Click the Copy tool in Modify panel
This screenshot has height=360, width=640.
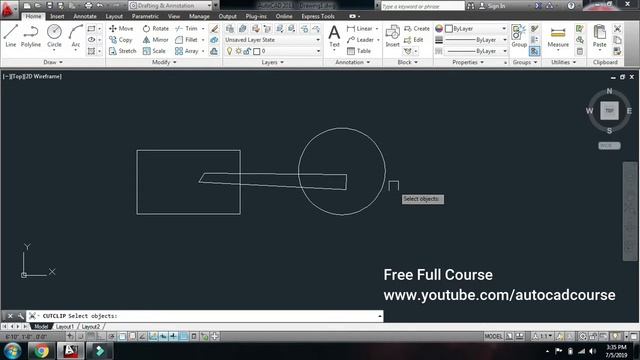click(x=120, y=40)
